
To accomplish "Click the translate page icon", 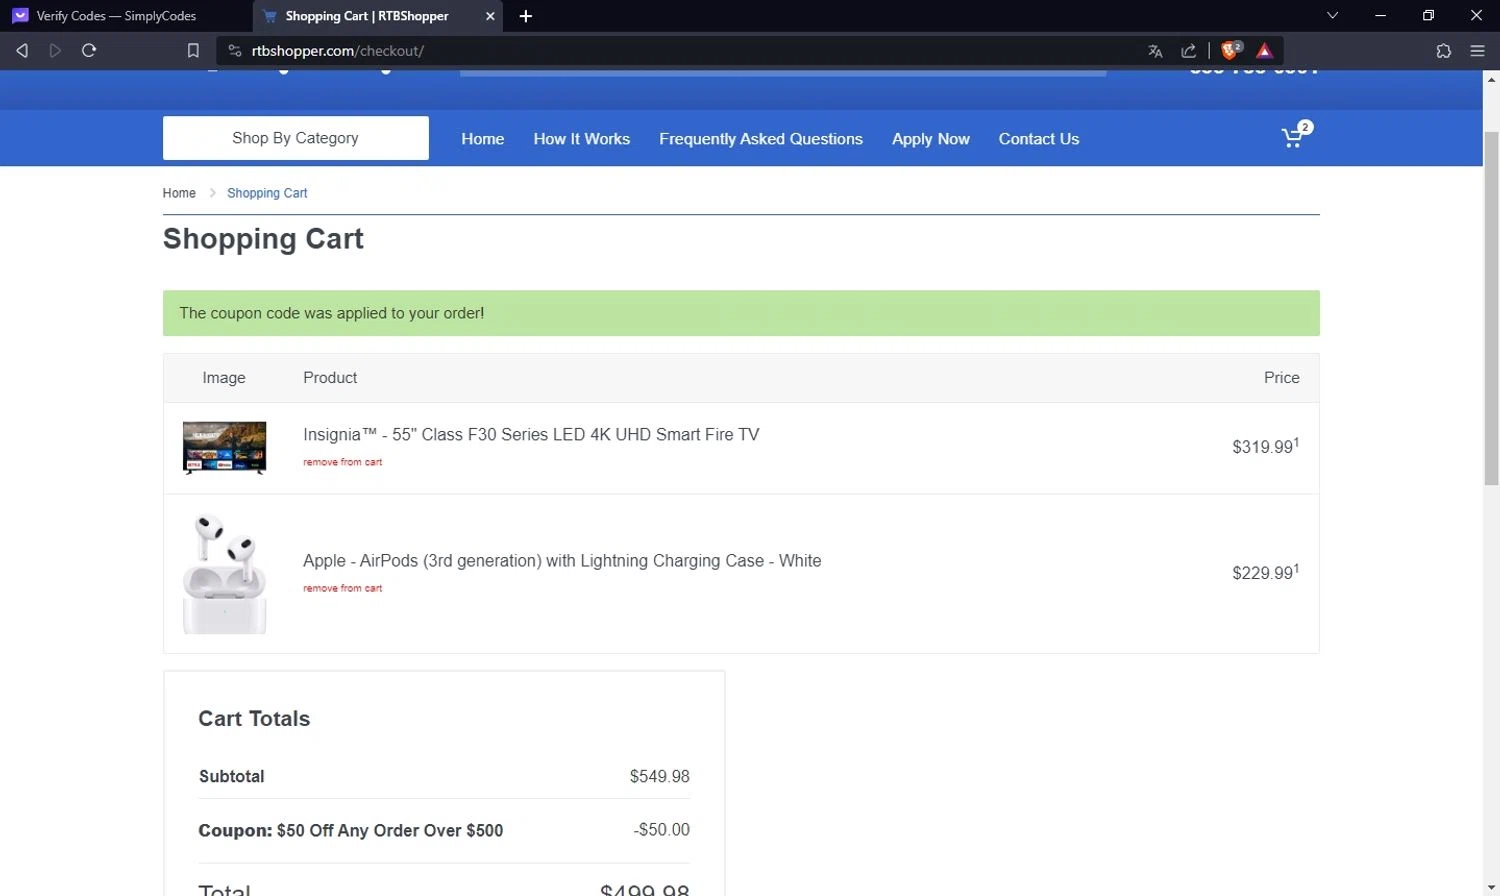I will pos(1155,51).
